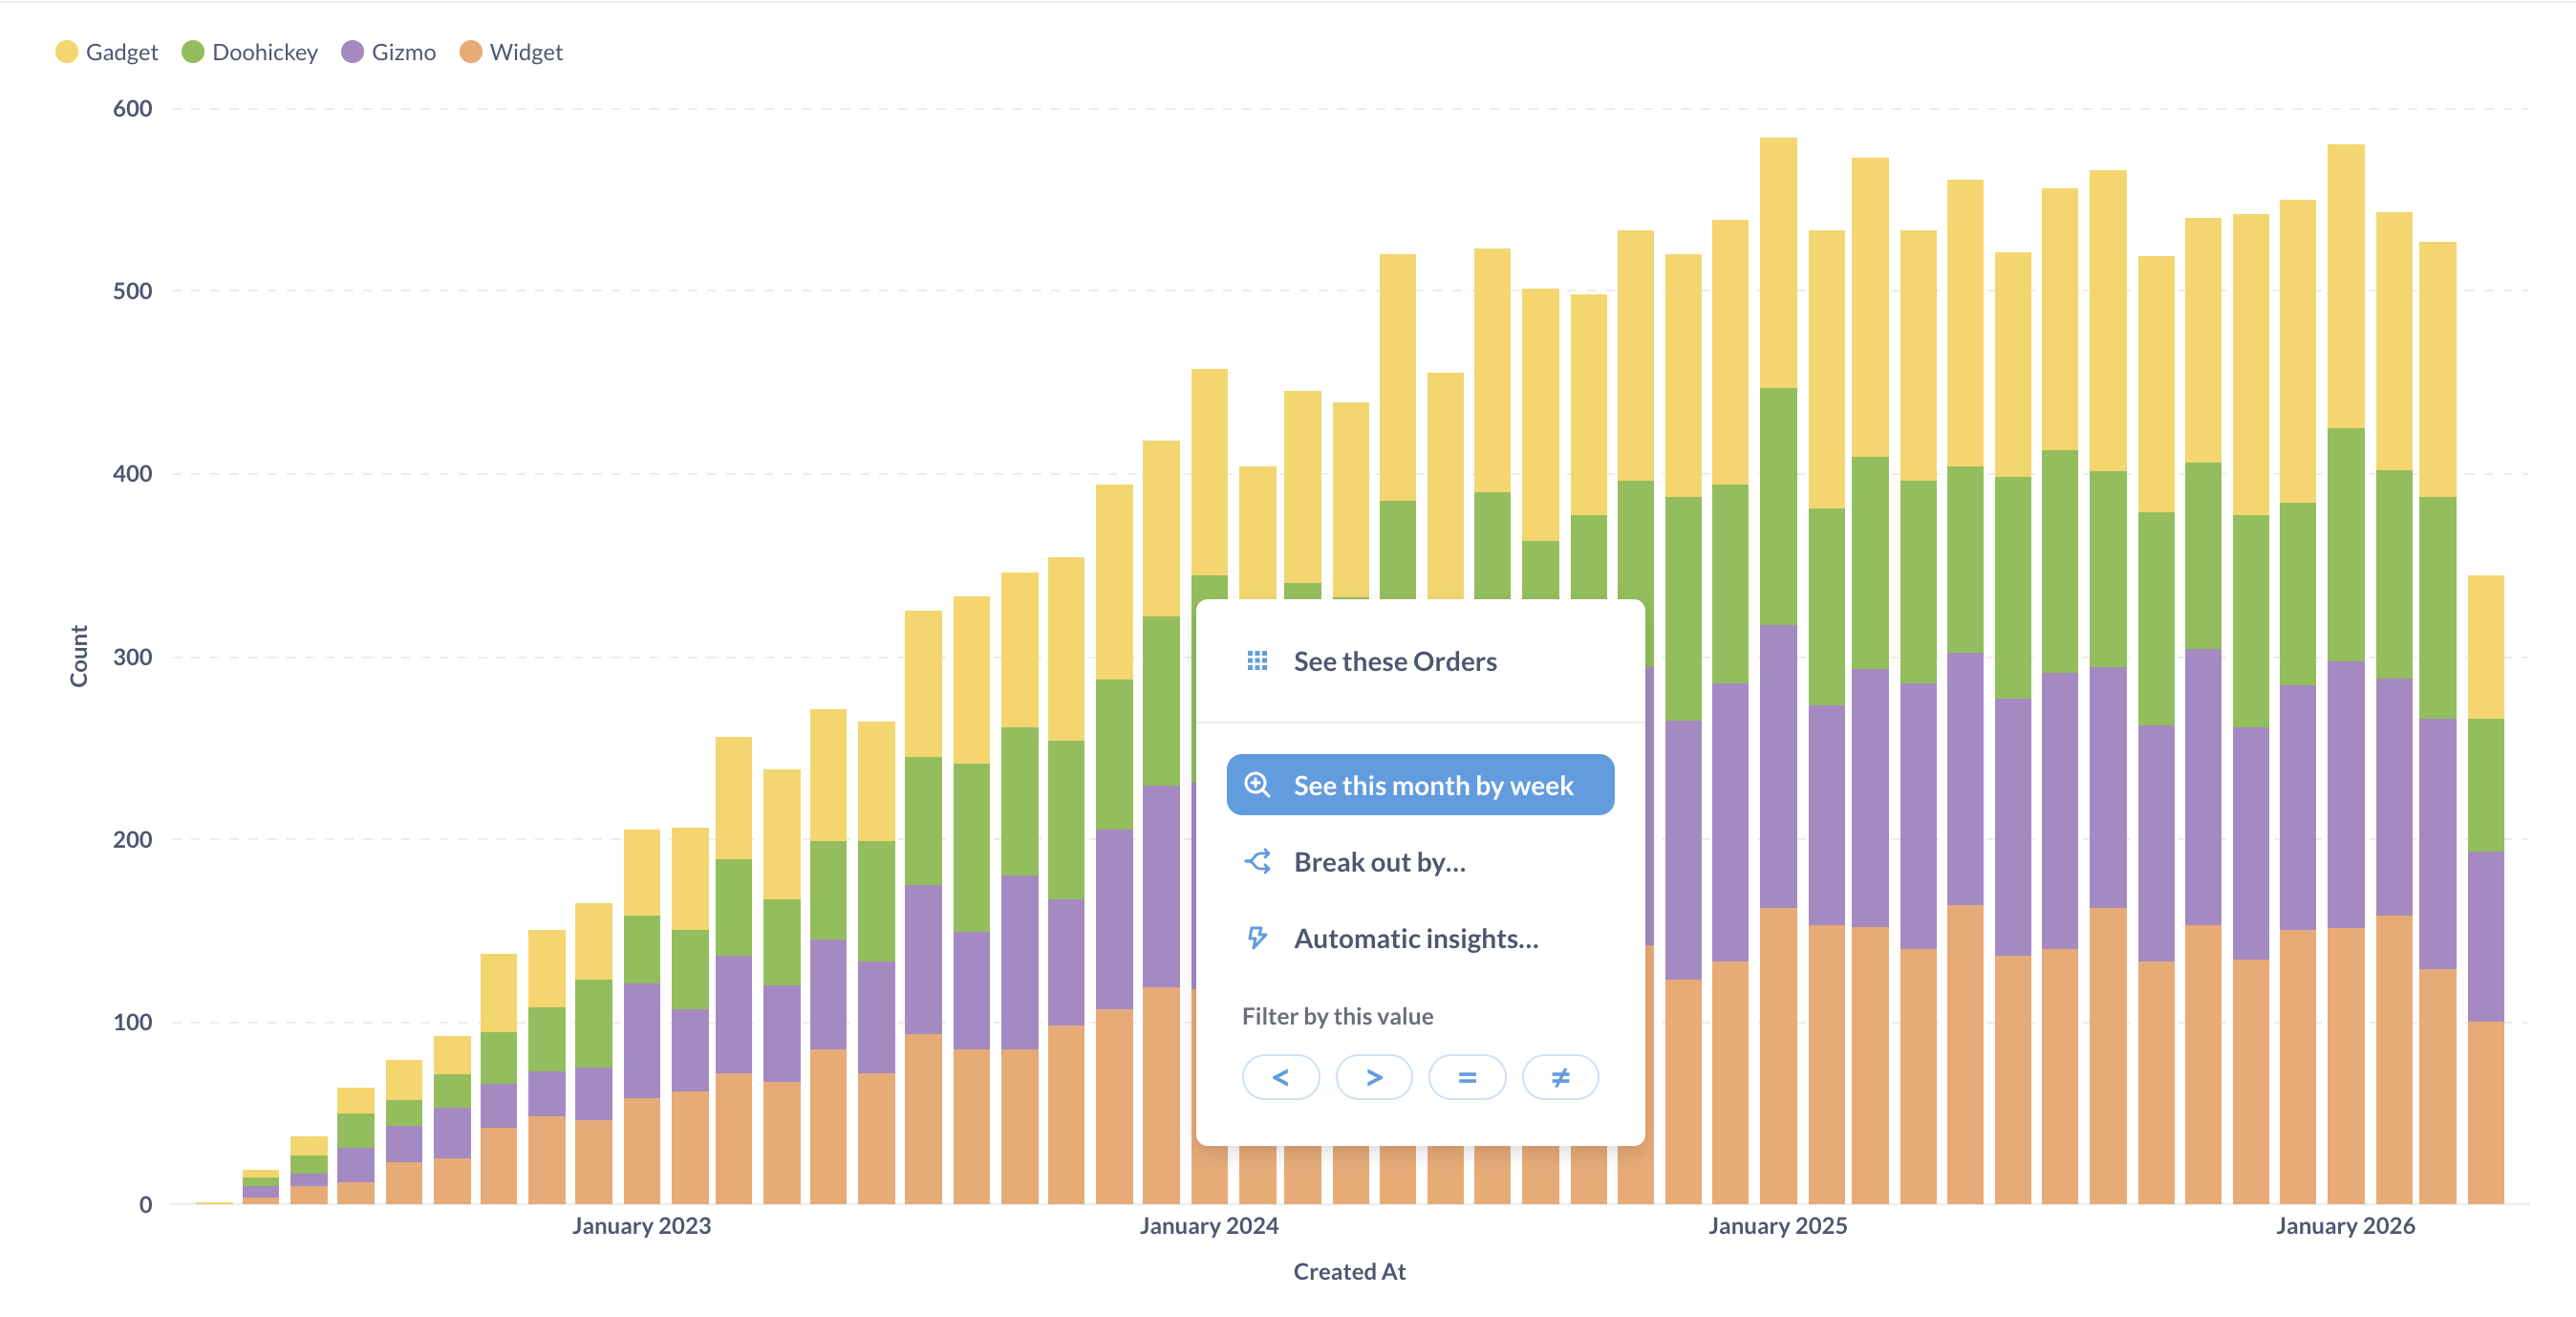Image resolution: width=2576 pixels, height=1317 pixels.
Task: Click the "Filter by this value" heading
Action: point(1338,1015)
